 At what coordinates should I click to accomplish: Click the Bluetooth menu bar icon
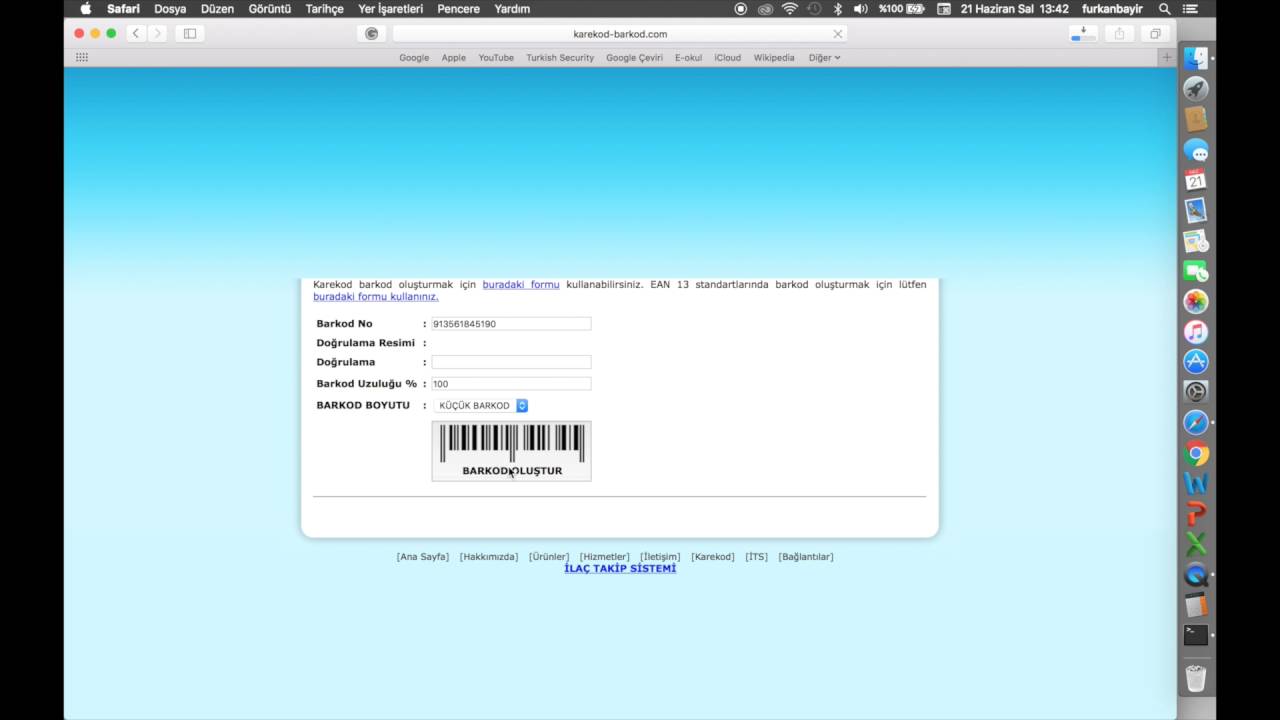[x=838, y=9]
